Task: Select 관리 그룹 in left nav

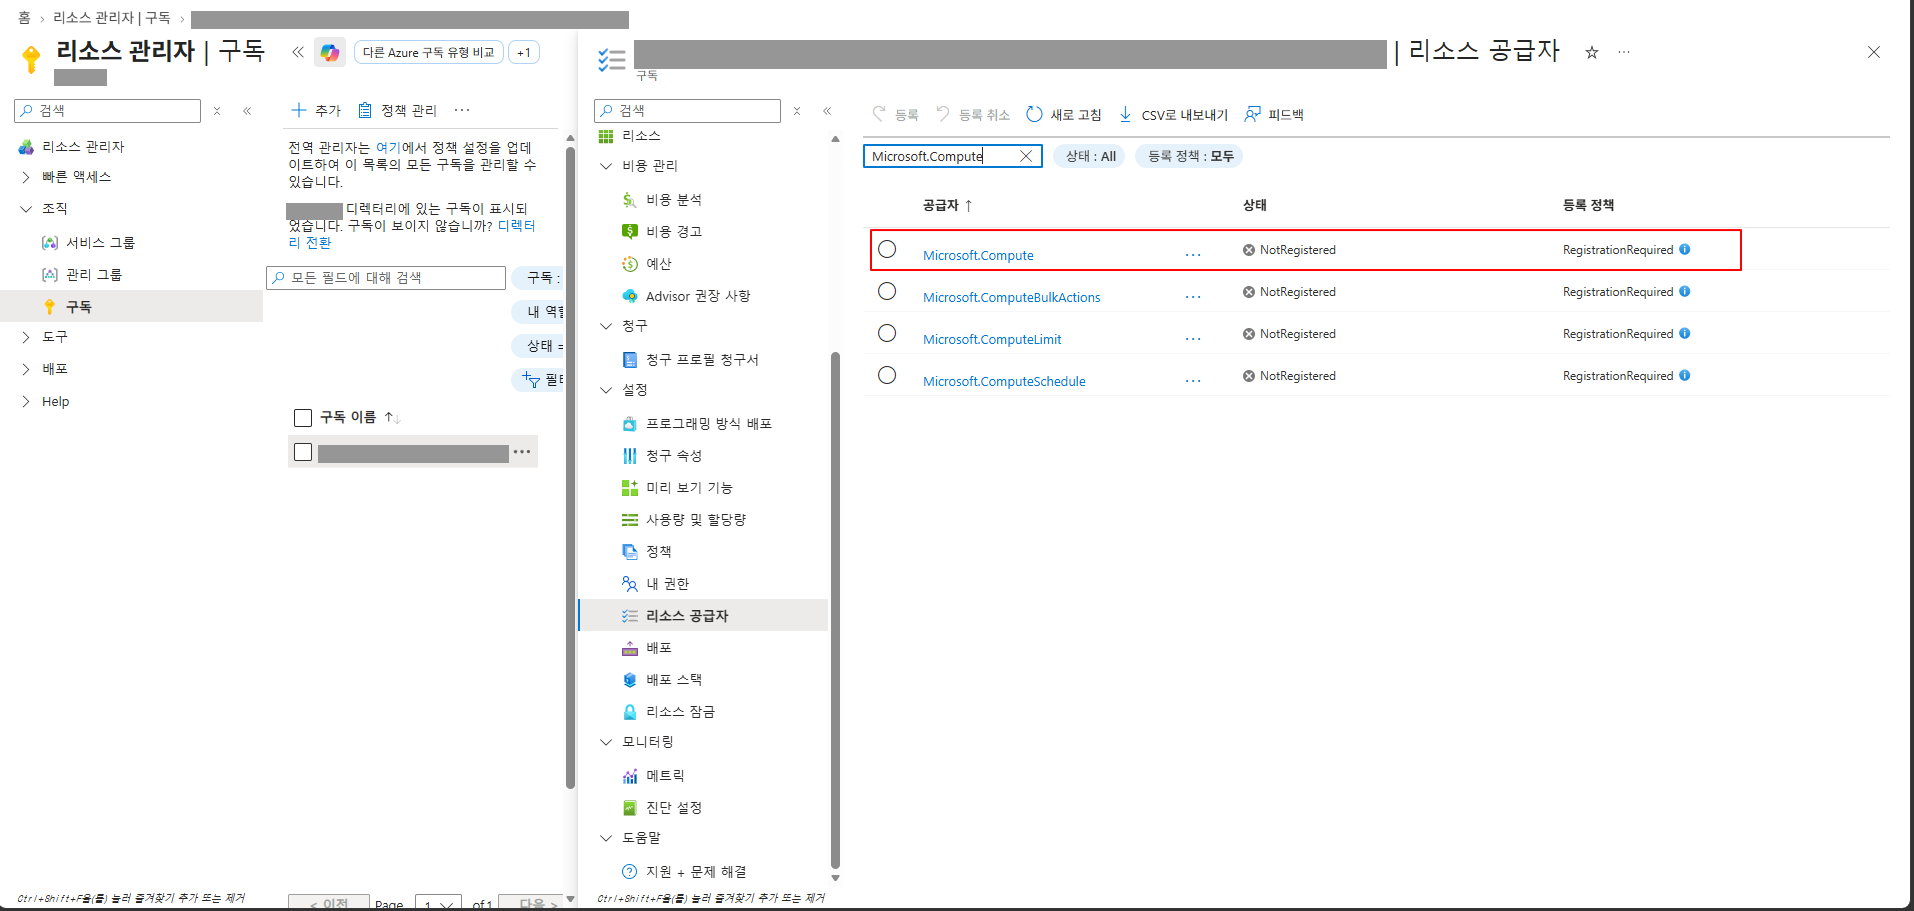Action: [93, 275]
